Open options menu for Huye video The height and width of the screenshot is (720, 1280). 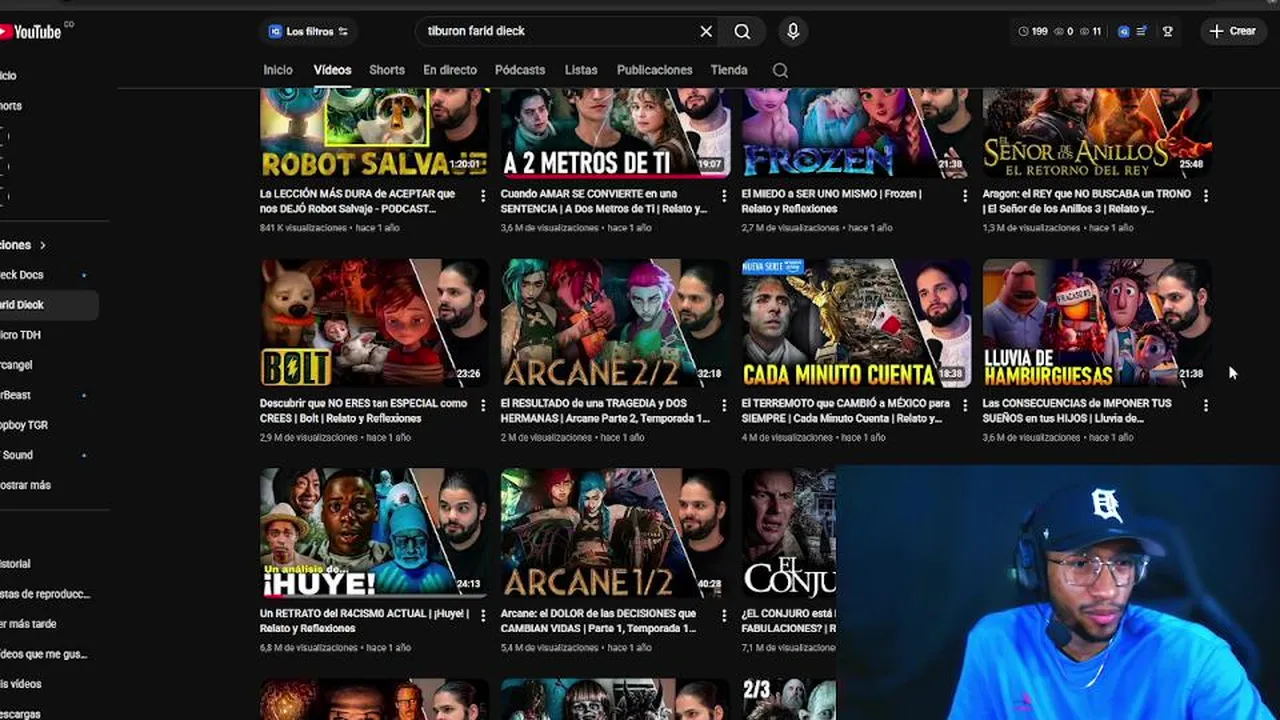click(x=483, y=616)
